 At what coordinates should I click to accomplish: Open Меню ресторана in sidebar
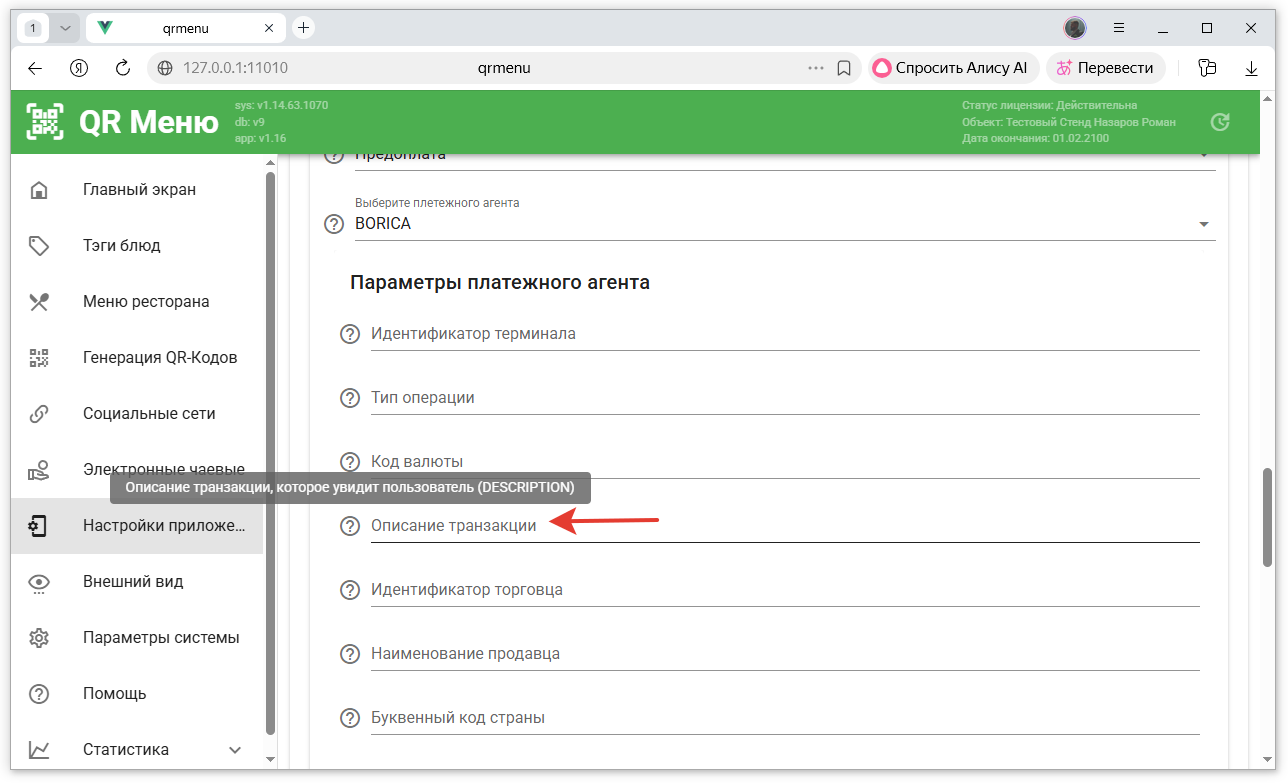click(x=146, y=302)
